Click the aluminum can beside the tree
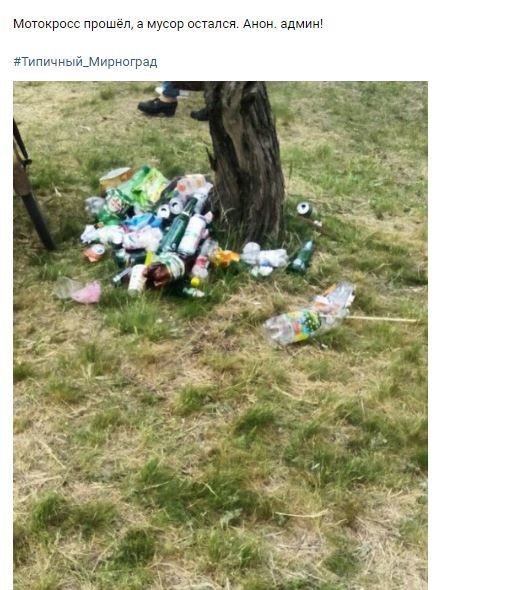 [304, 209]
